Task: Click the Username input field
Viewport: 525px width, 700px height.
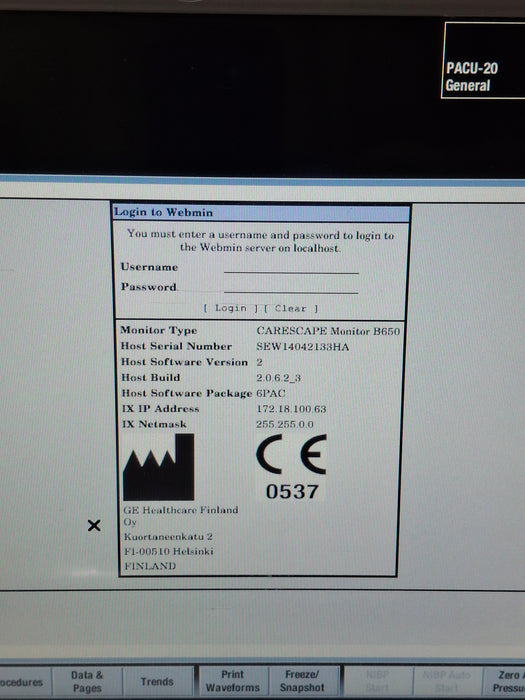Action: (291, 267)
